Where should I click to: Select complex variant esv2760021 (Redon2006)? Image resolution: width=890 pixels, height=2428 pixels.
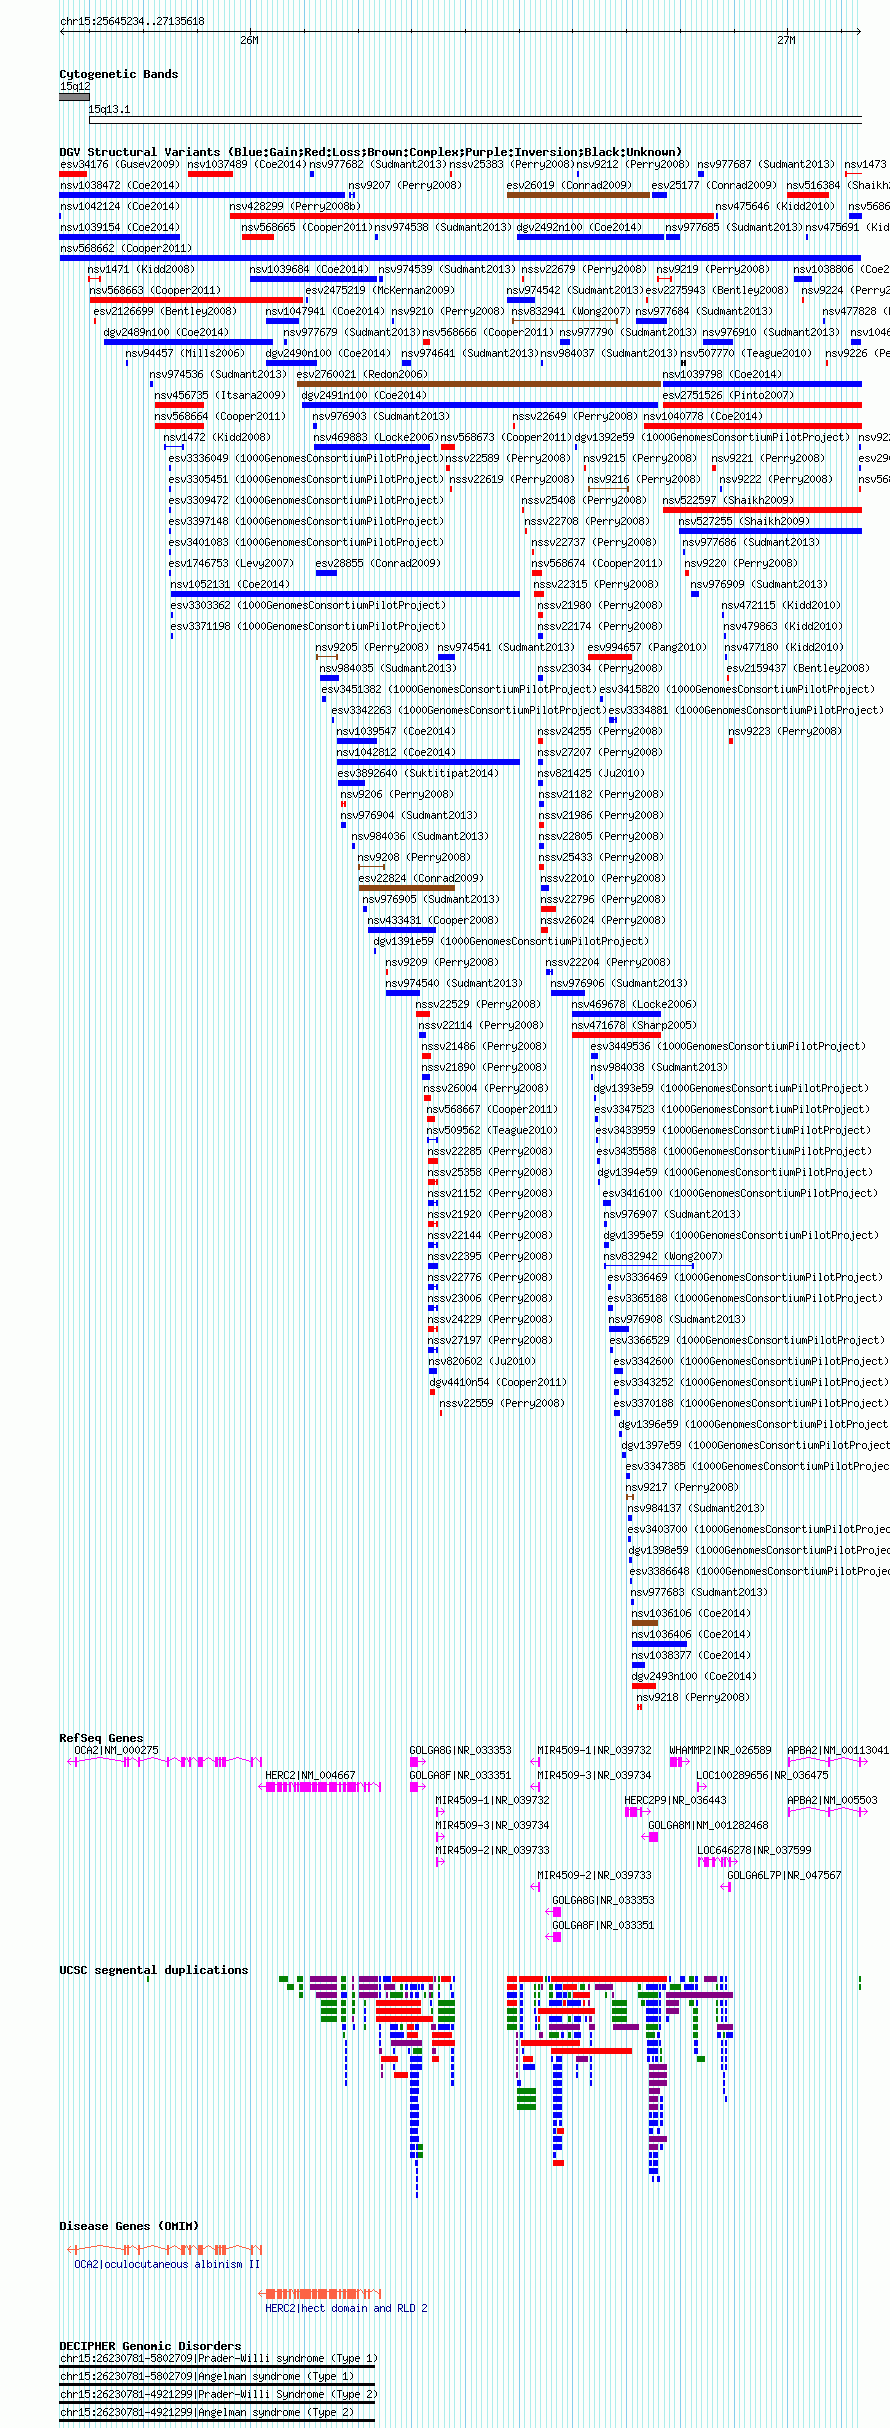point(362,374)
